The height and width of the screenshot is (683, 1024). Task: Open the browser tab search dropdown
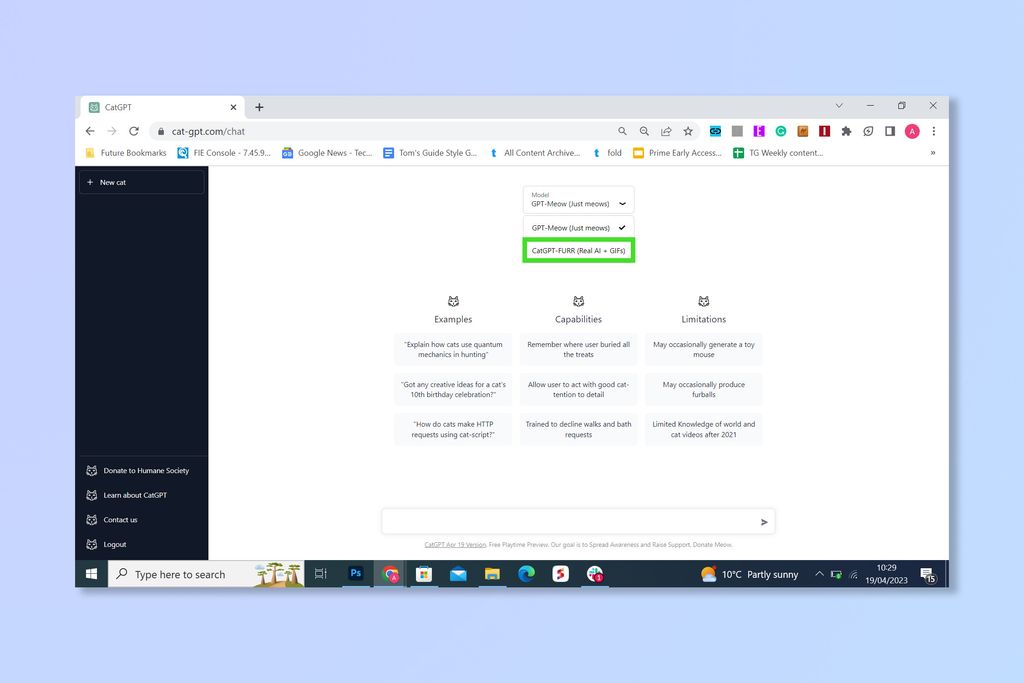(x=839, y=105)
